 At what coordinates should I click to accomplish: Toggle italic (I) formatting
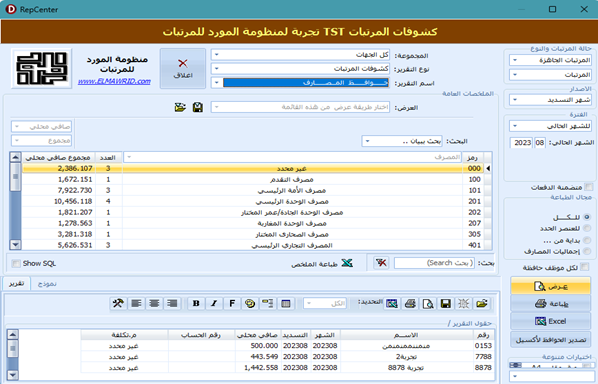214,303
